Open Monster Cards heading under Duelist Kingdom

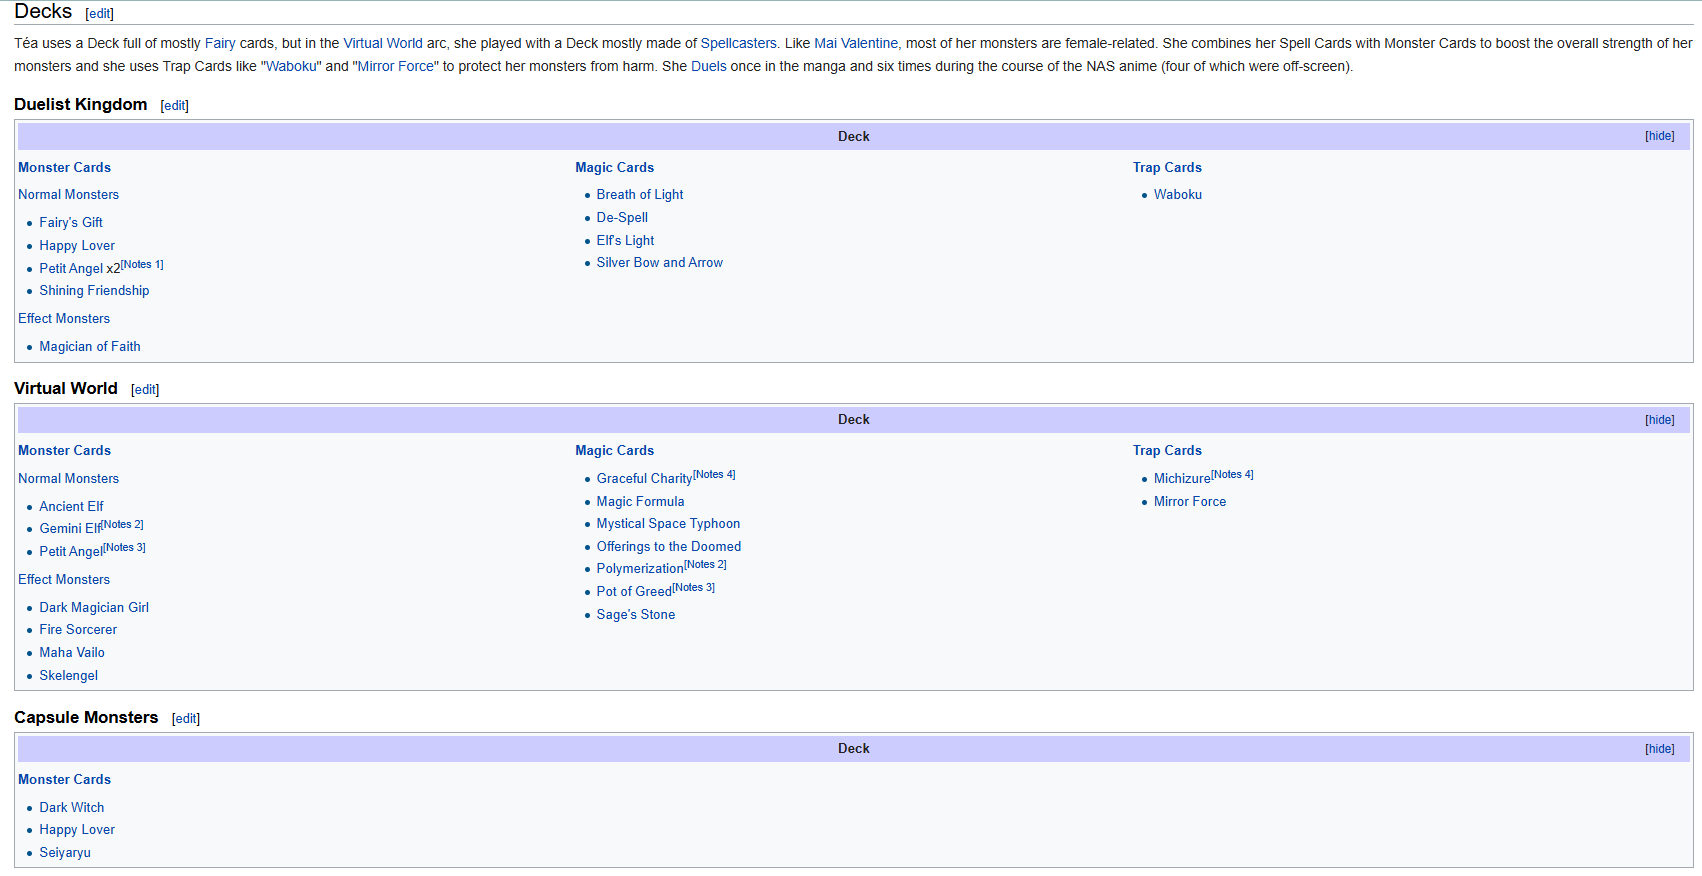(x=64, y=168)
